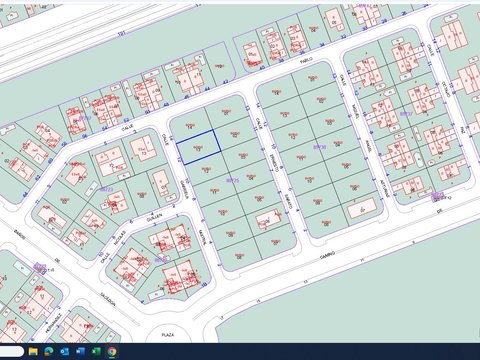Click the OCTAVIO street label
This screenshot has height=360, width=480.
(445, 89)
